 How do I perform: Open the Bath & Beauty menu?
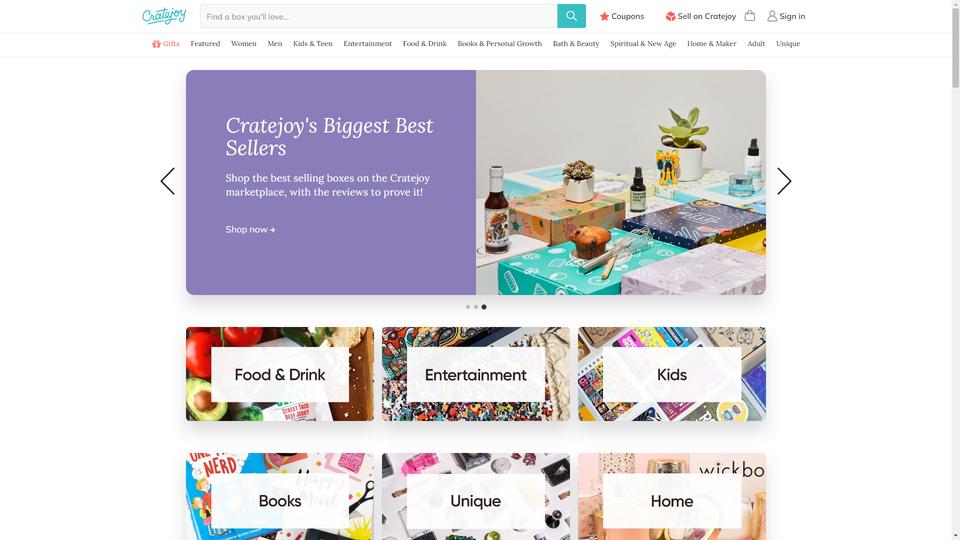(576, 43)
